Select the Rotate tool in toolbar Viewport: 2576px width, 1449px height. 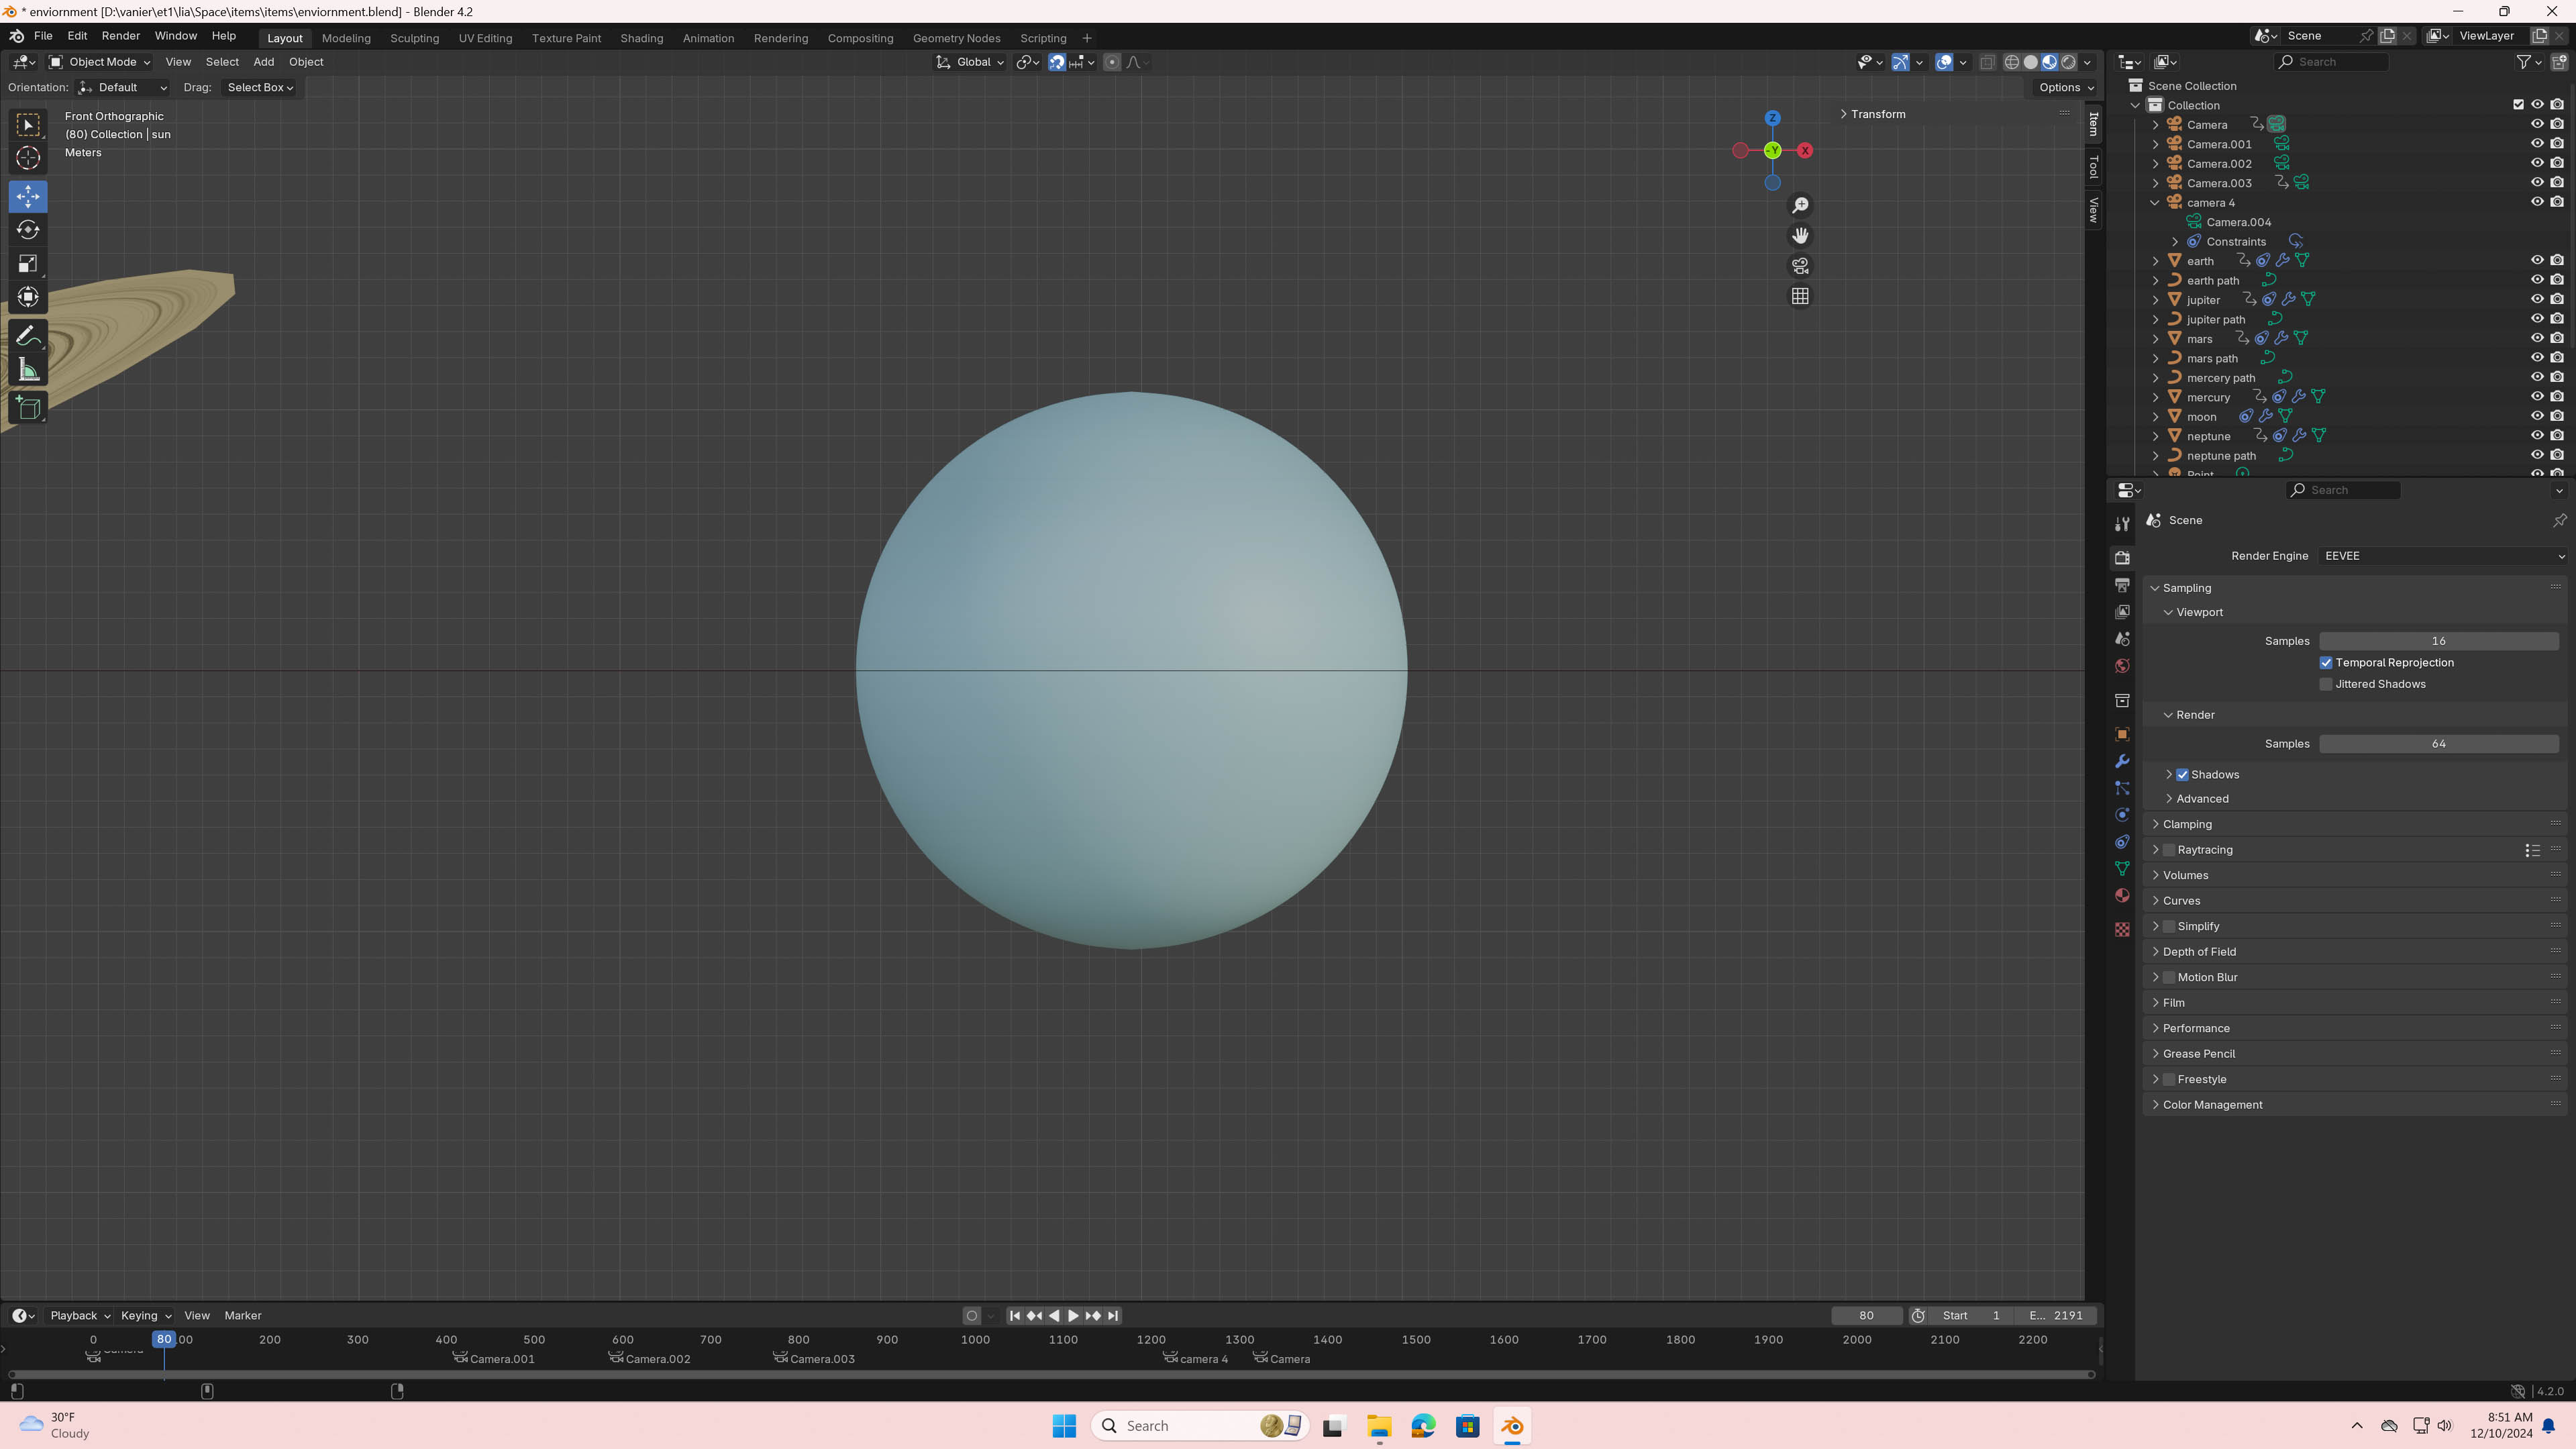(28, 230)
